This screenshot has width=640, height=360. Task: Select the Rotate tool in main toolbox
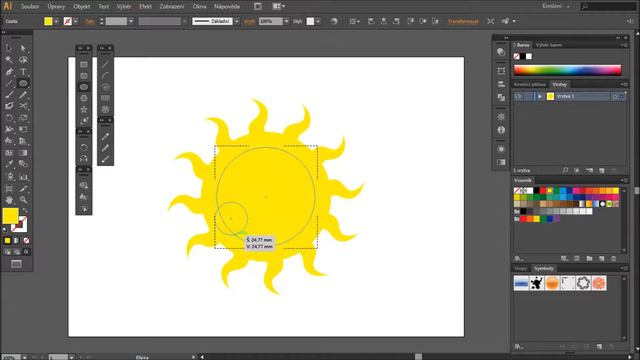tap(9, 118)
